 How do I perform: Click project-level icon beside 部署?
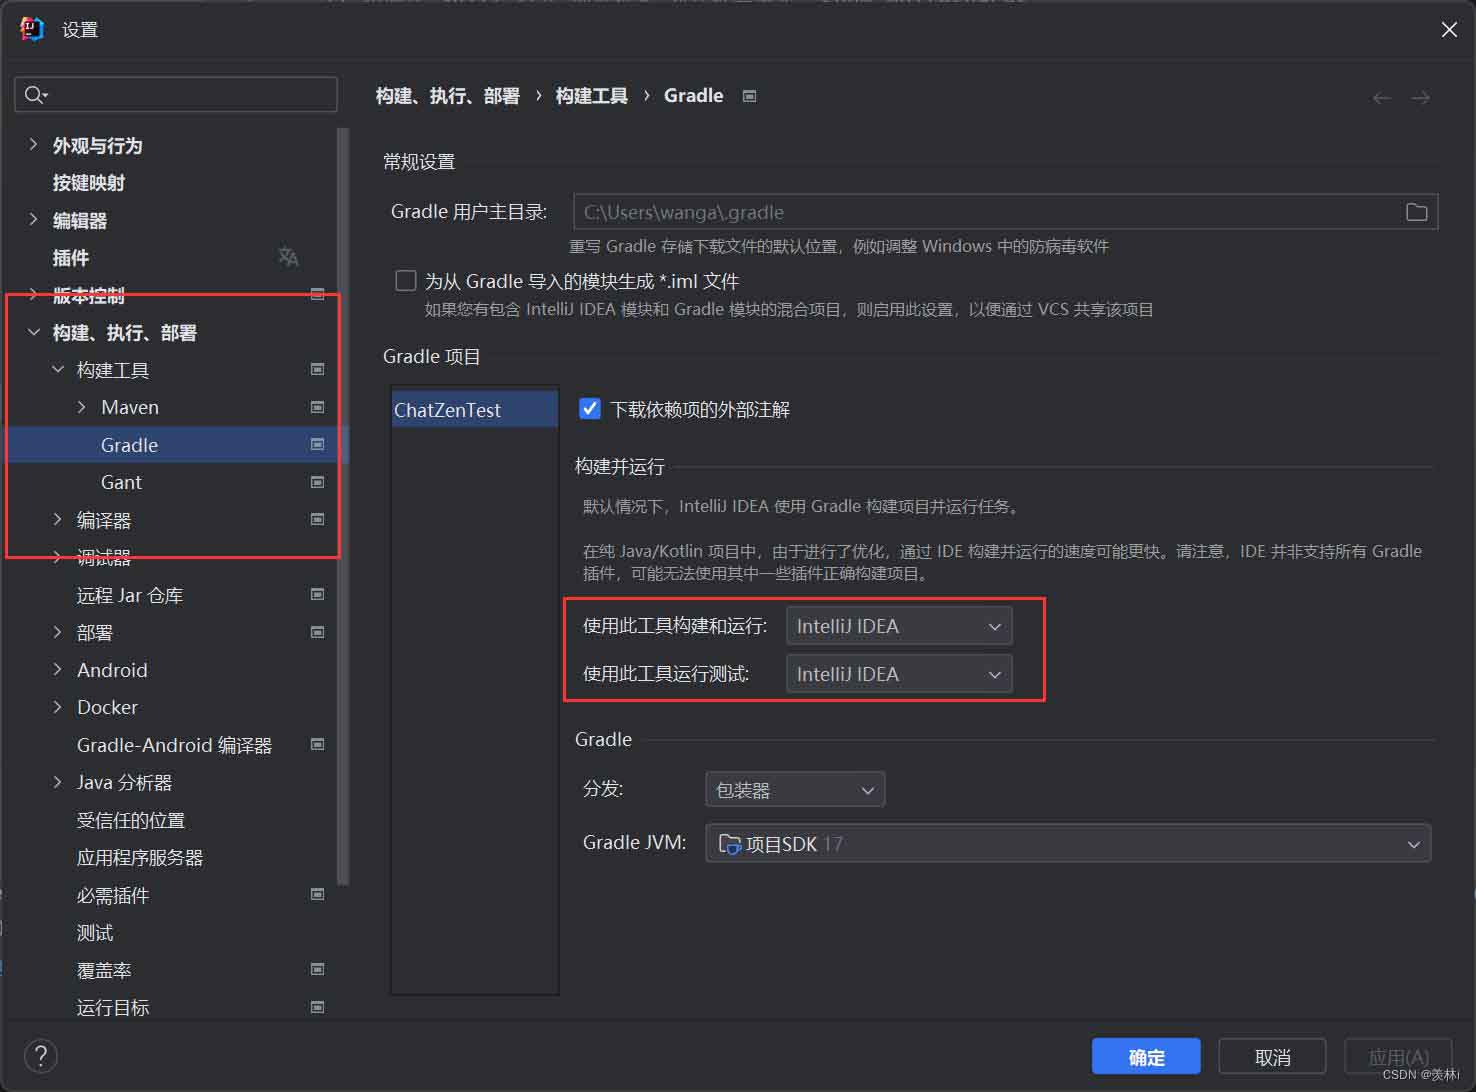coord(317,632)
